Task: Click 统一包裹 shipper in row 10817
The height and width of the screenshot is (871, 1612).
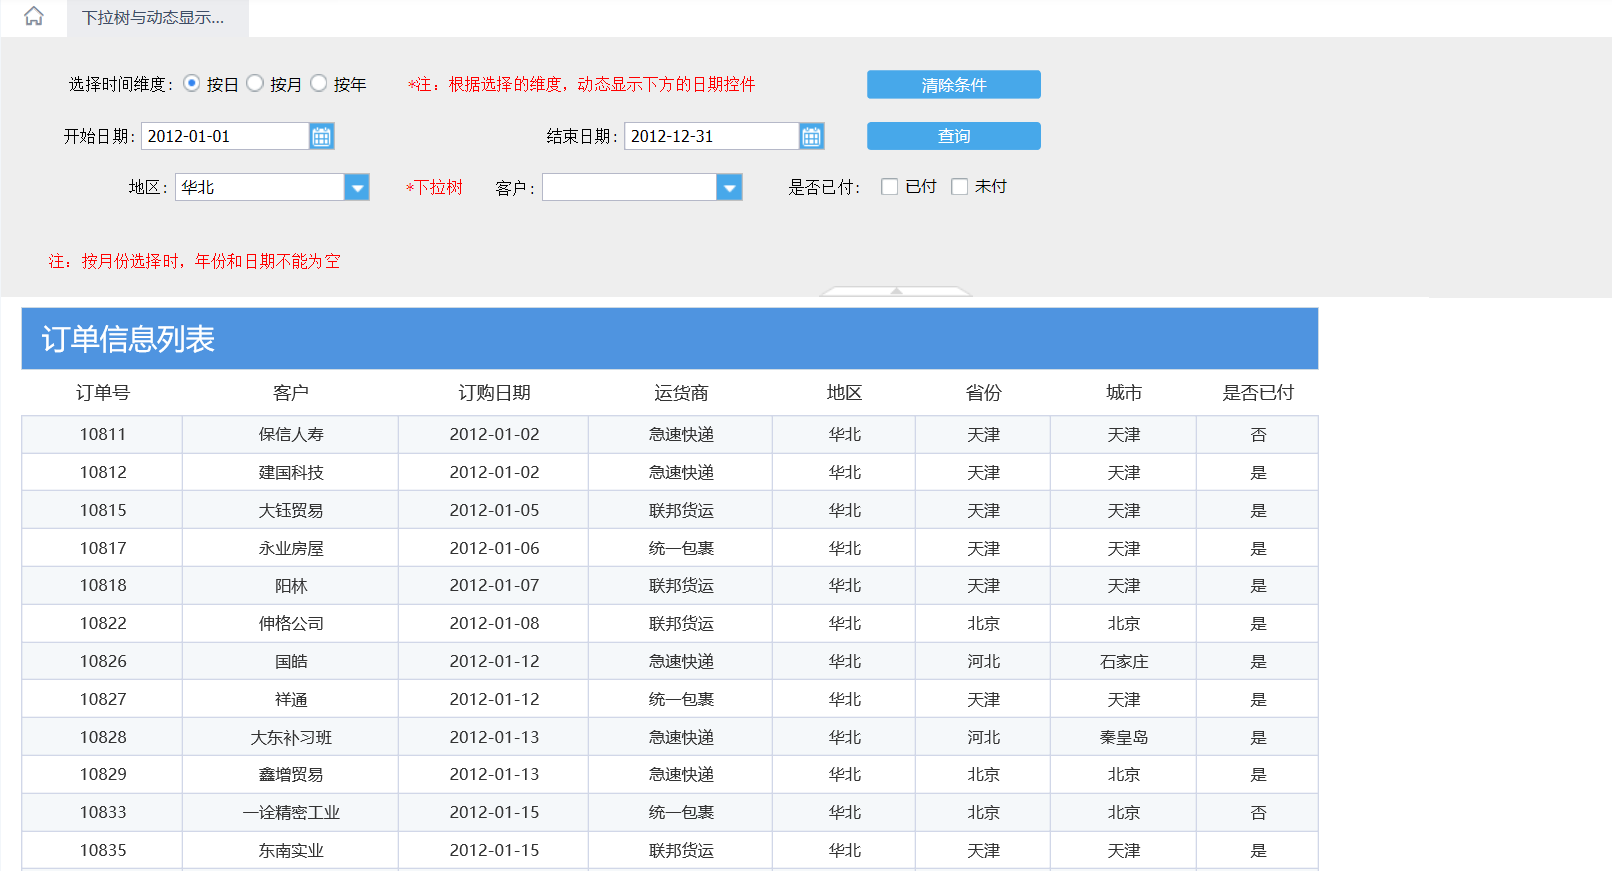Action: (x=681, y=548)
